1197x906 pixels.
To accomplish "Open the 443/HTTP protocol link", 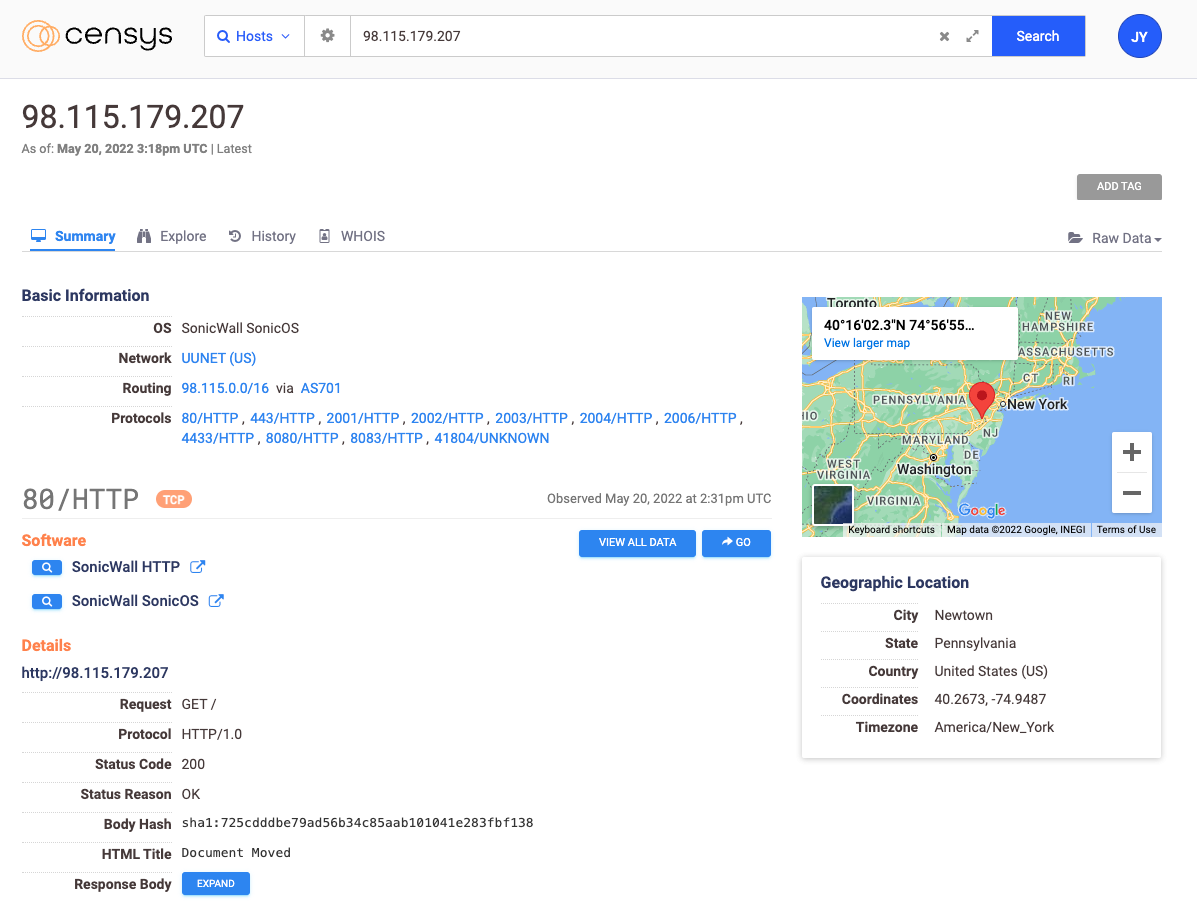I will [x=282, y=418].
